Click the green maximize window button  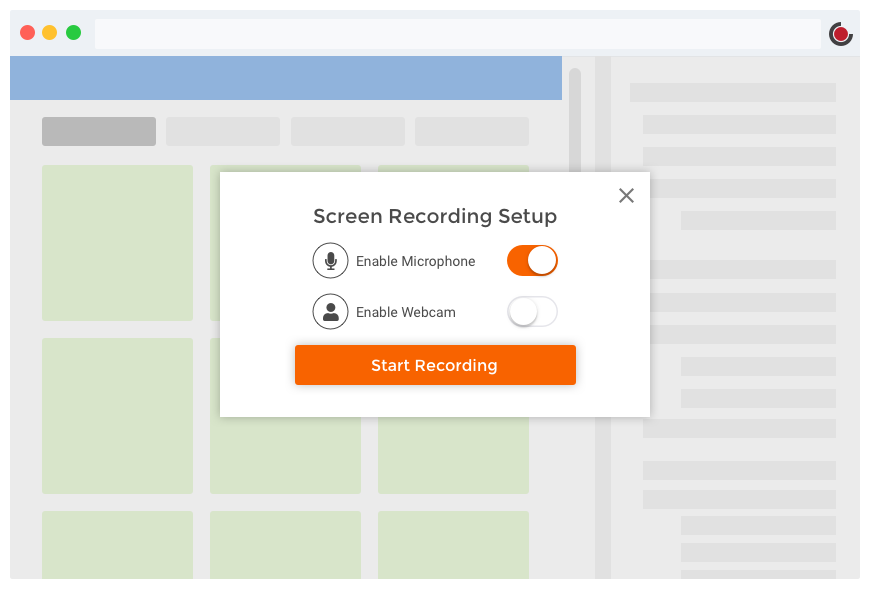click(73, 33)
